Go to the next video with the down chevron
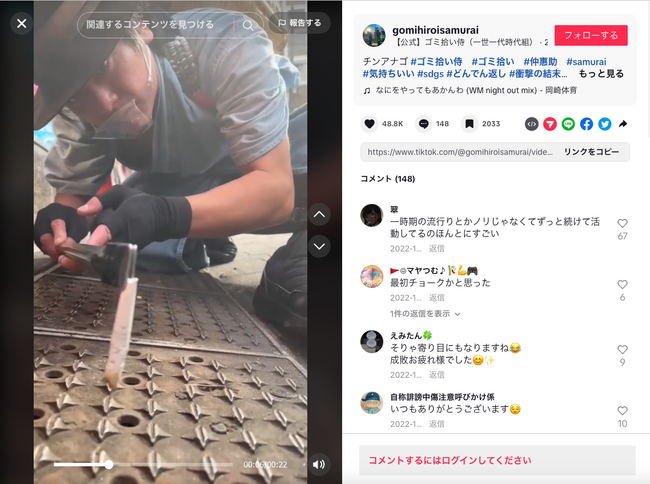Image resolution: width=650 pixels, height=484 pixels. [x=319, y=246]
